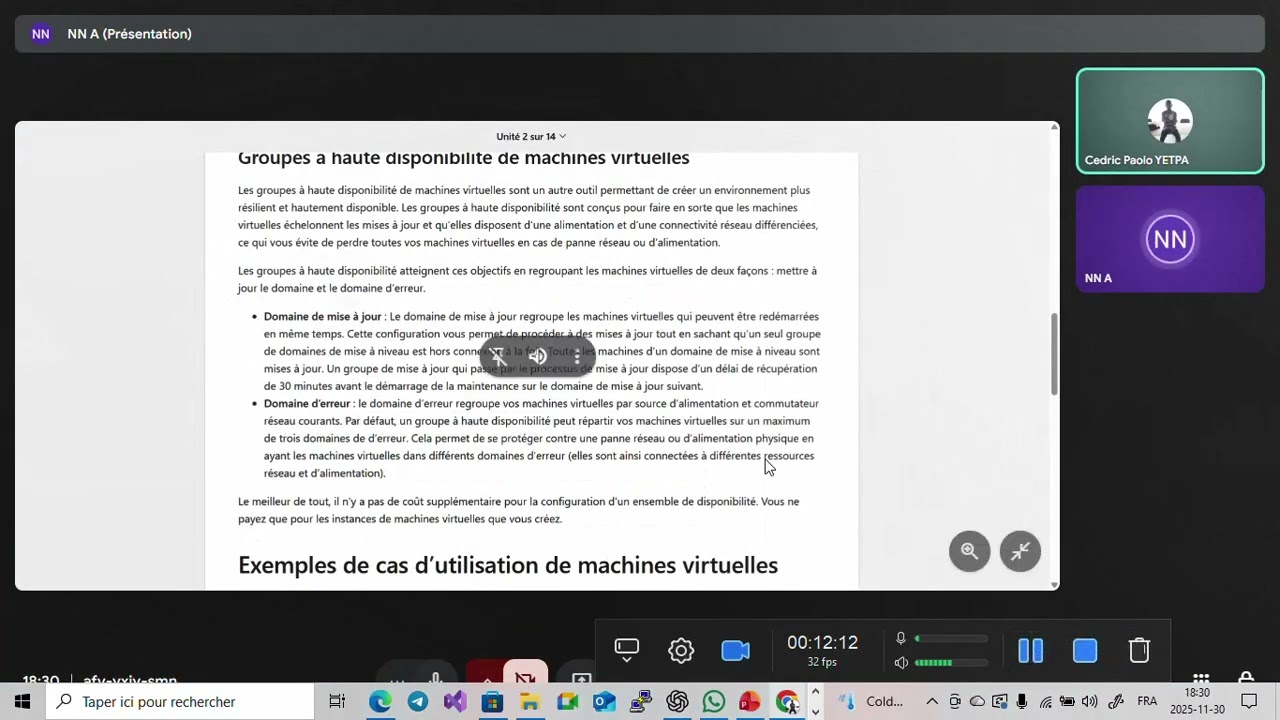
Task: Open the Windows Start menu
Action: point(22,702)
